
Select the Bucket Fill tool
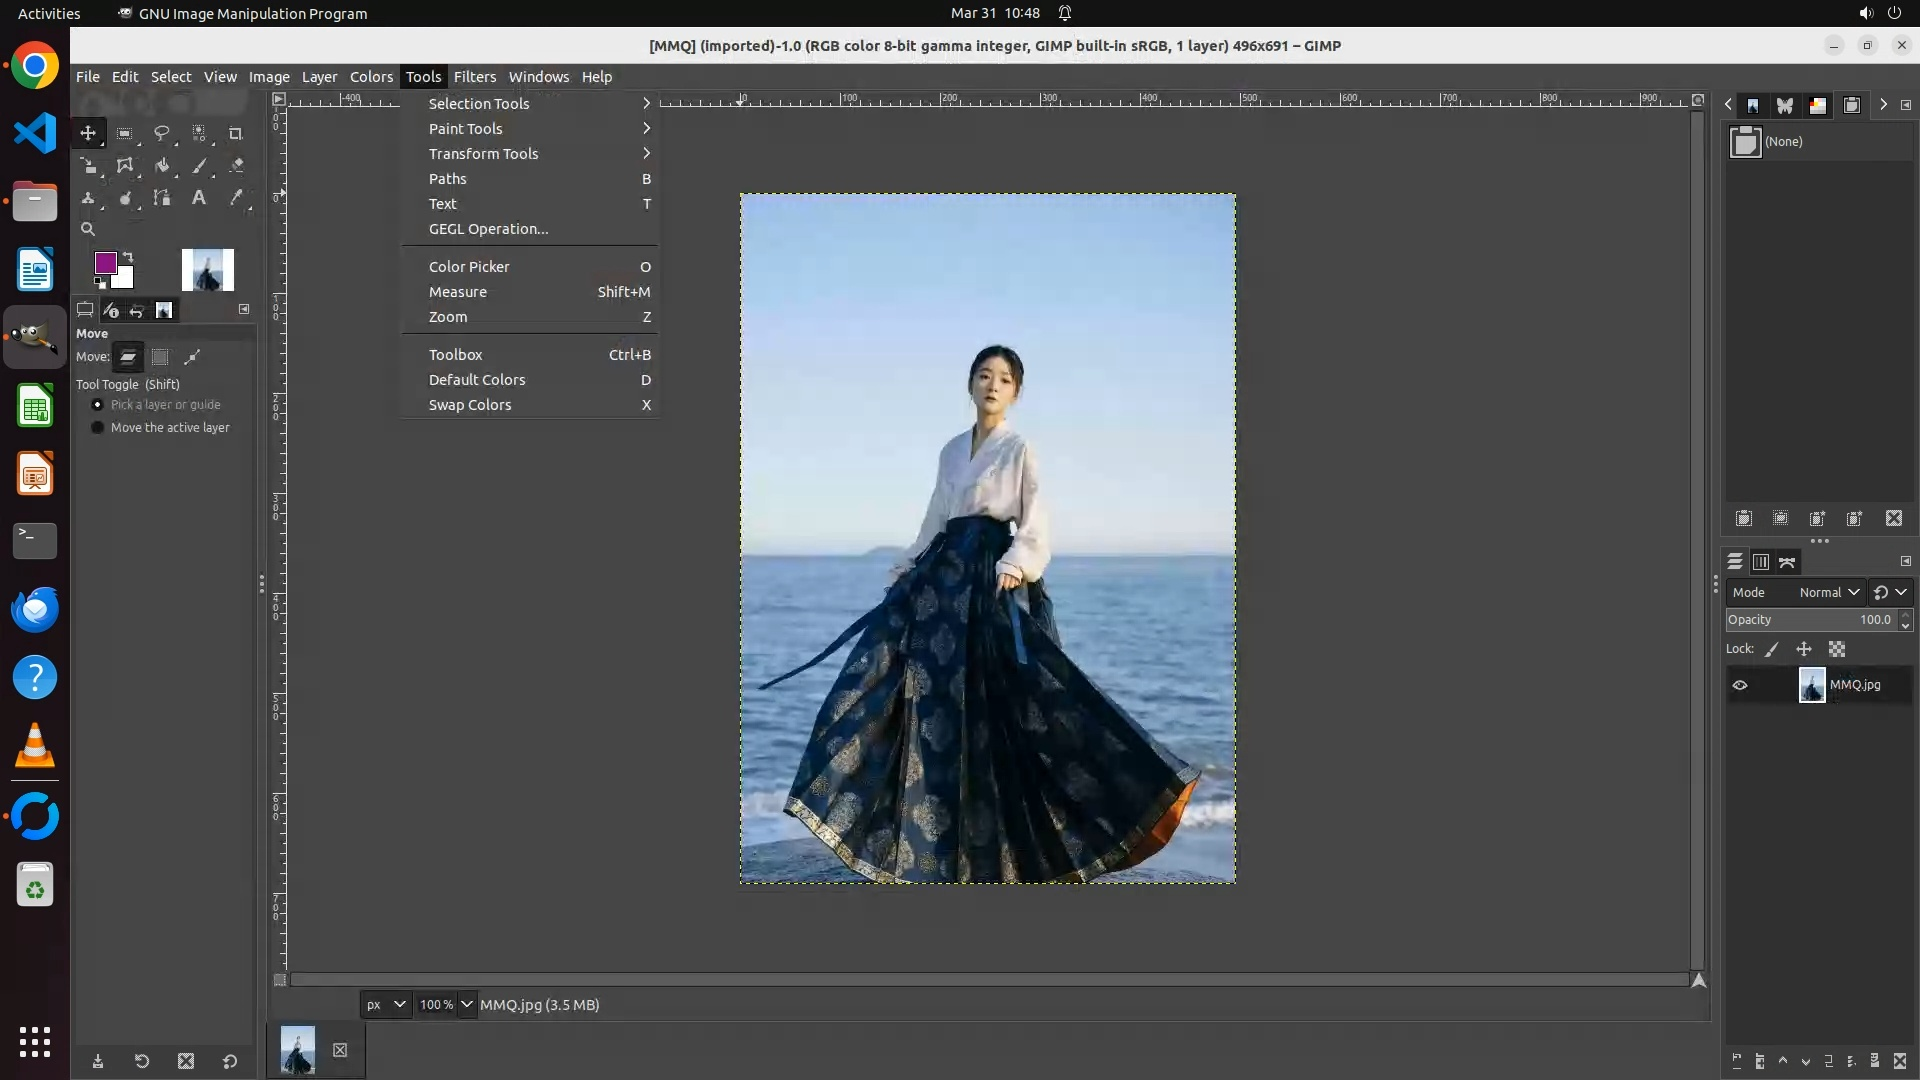click(x=161, y=166)
